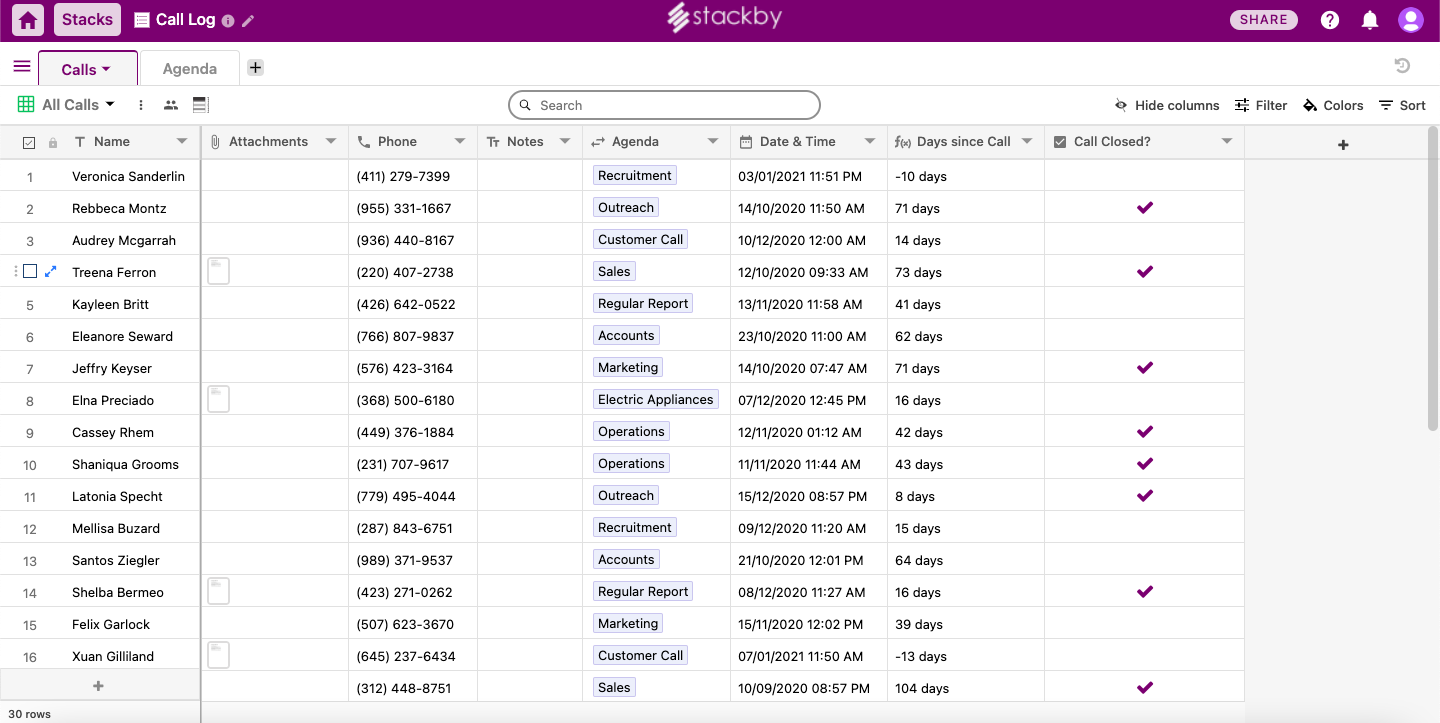Select phone number (766) 807-9837

[x=405, y=336]
